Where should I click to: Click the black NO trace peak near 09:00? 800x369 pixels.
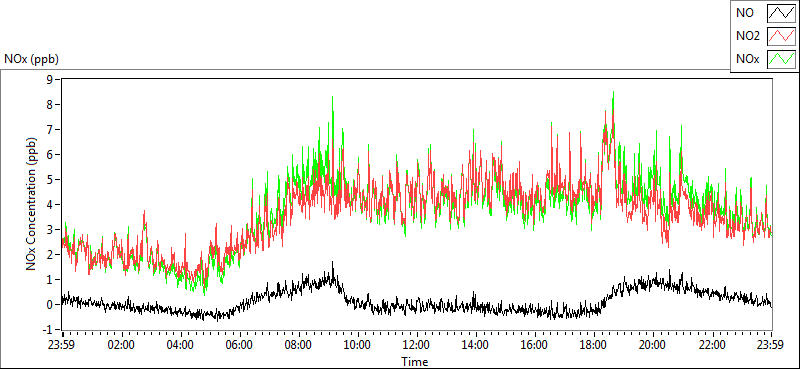coord(333,263)
